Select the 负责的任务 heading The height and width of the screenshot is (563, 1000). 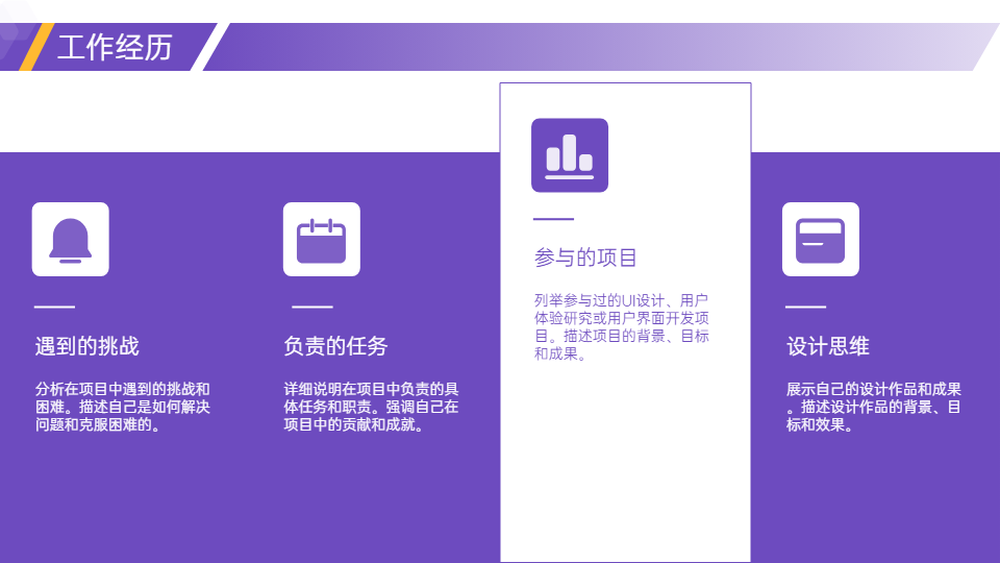click(335, 346)
